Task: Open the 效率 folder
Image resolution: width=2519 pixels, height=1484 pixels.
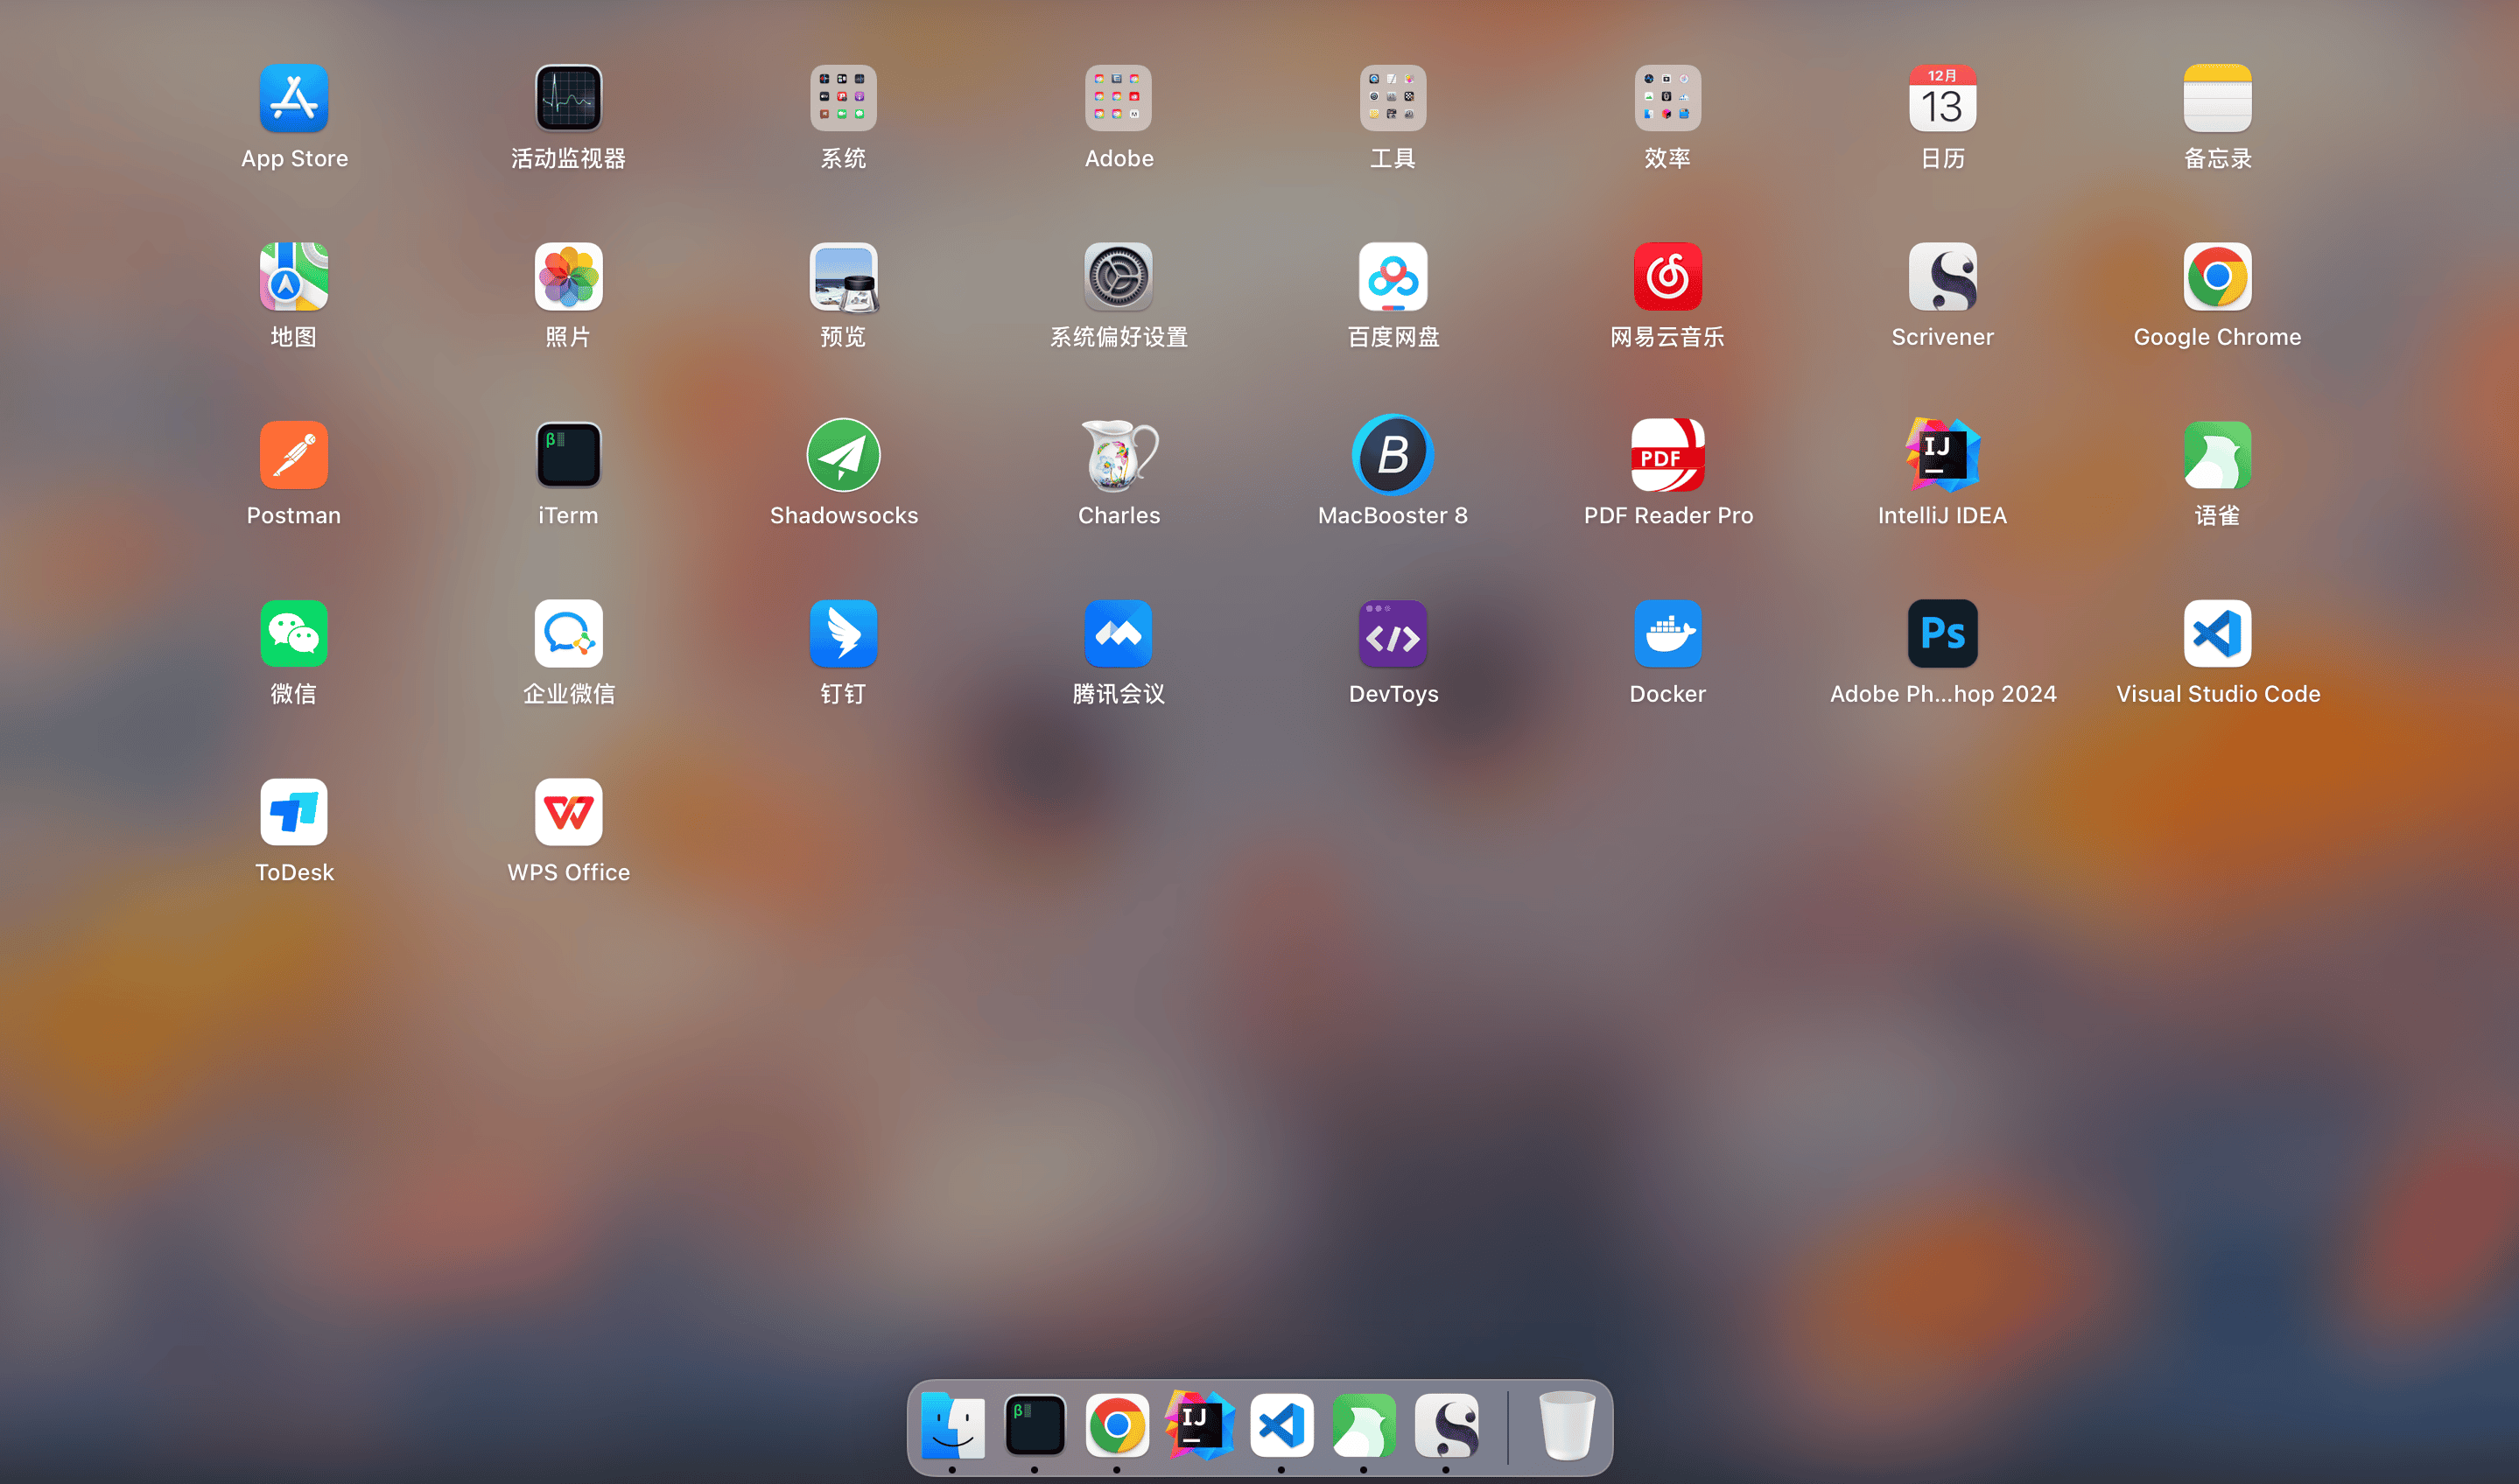Action: 1667,98
